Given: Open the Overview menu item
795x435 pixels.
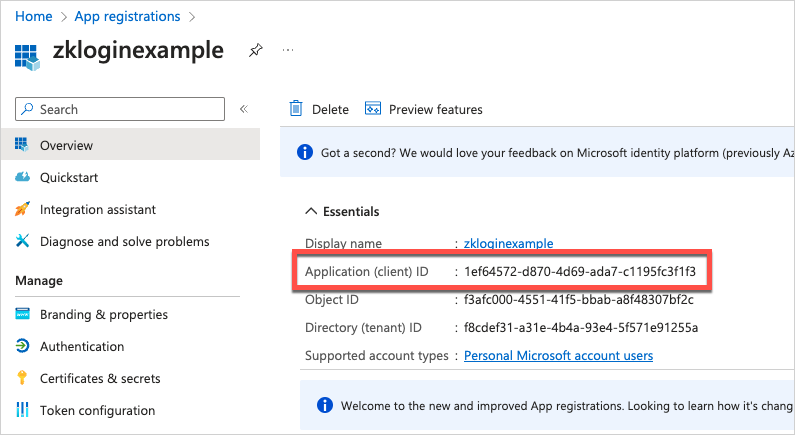Looking at the screenshot, I should (66, 145).
